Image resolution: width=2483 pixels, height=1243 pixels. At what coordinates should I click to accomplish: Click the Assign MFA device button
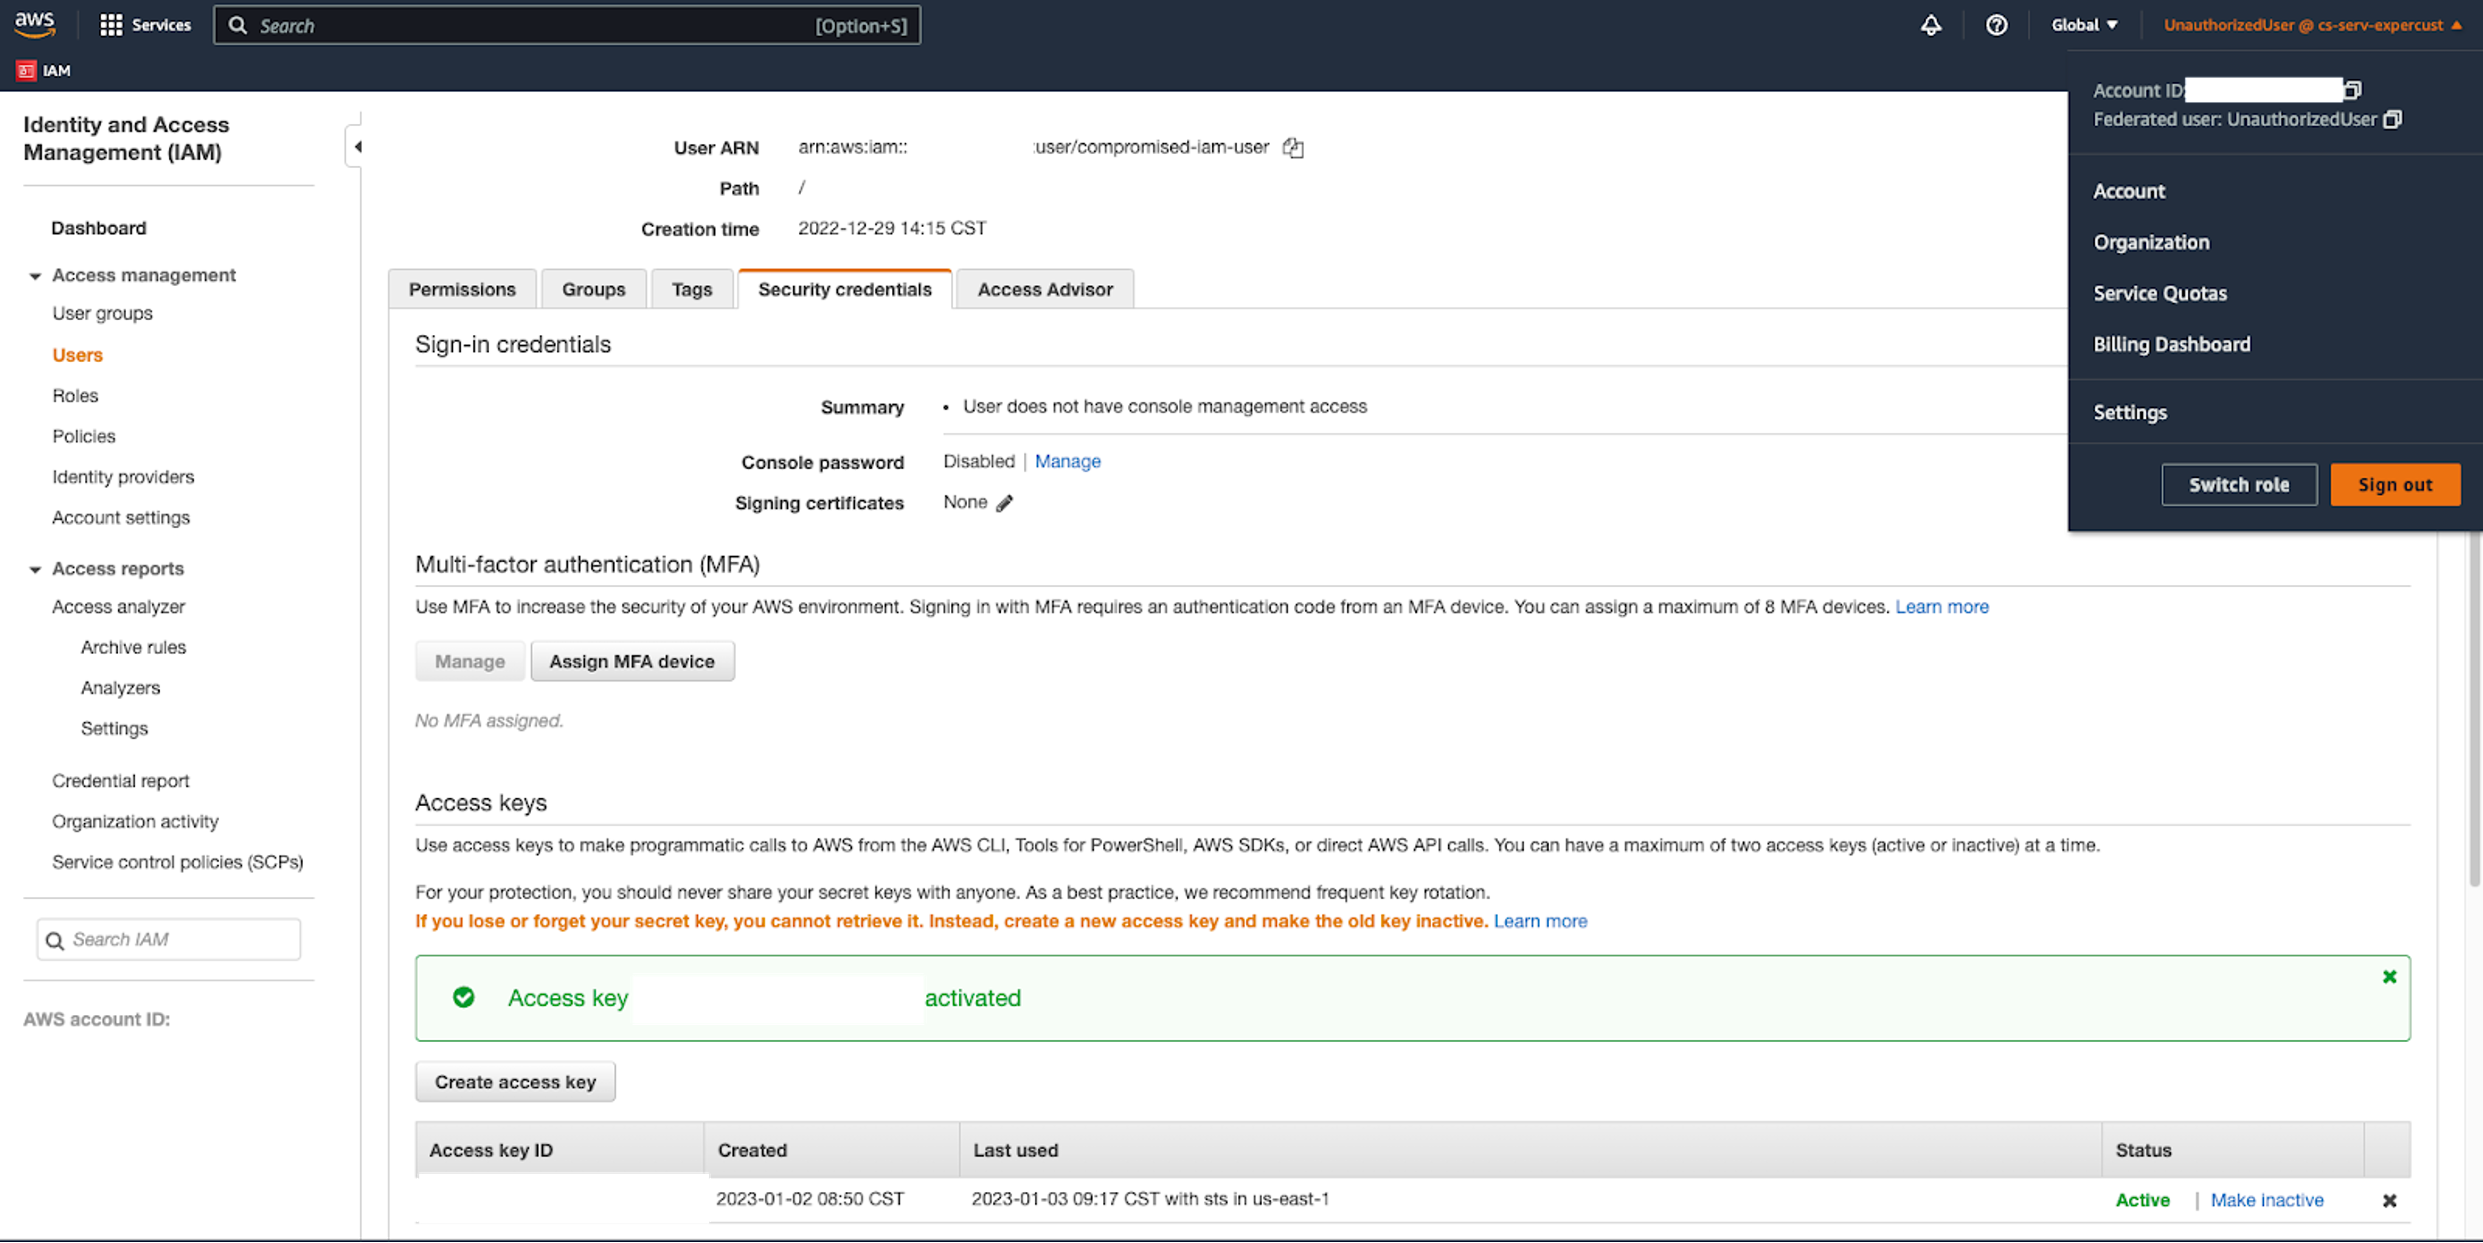tap(632, 661)
